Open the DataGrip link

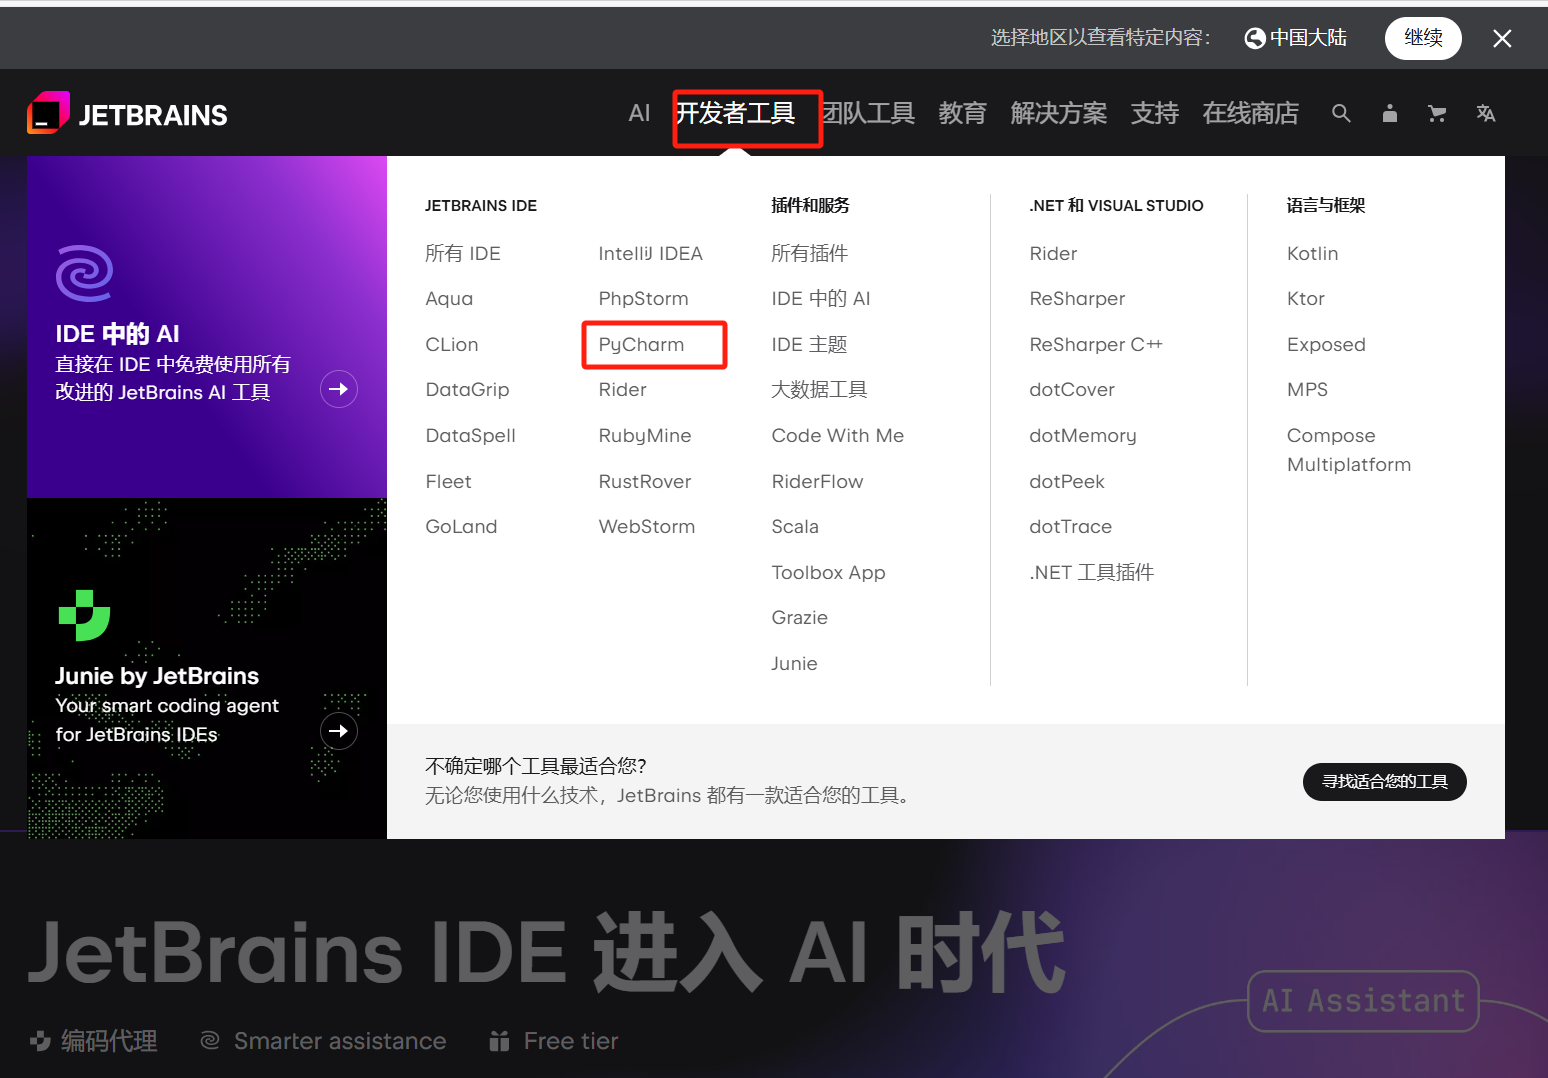point(467,389)
